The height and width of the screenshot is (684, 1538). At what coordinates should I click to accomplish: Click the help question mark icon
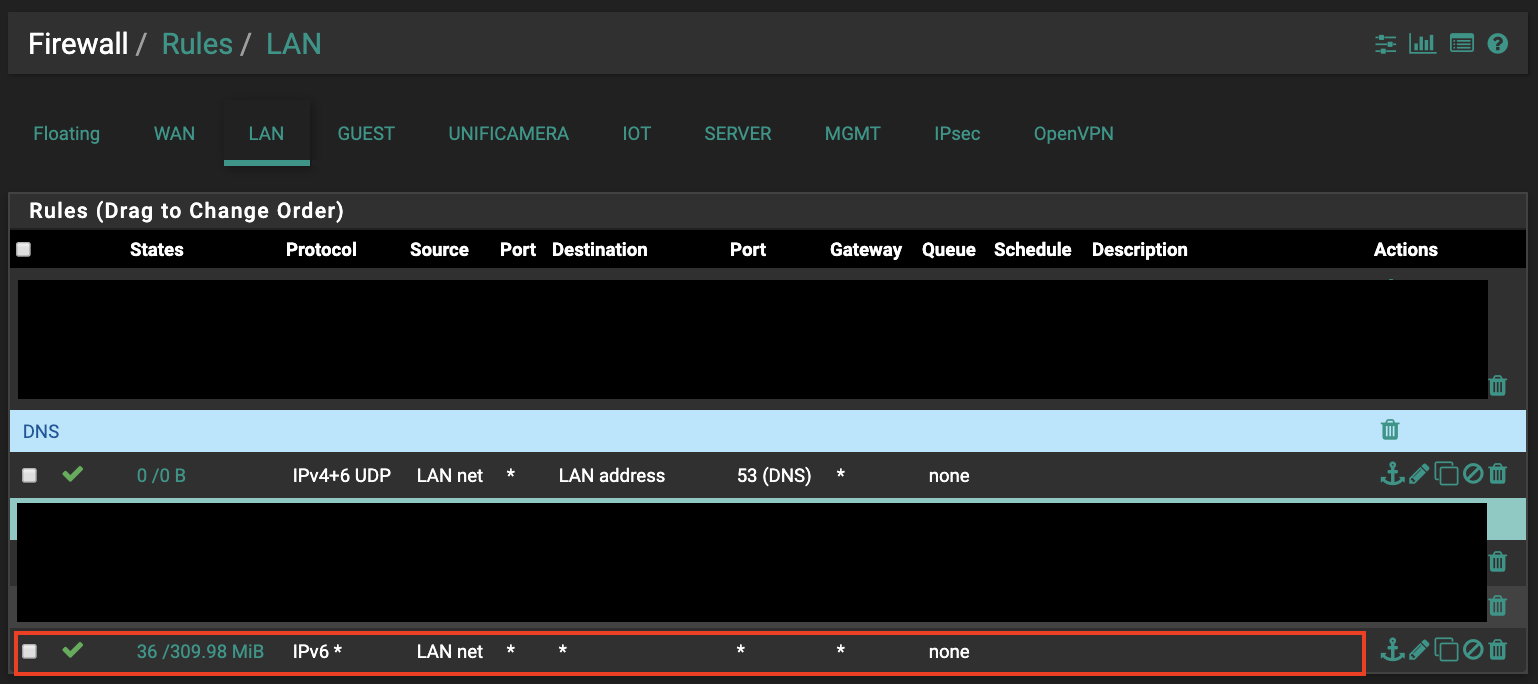(x=1497, y=44)
